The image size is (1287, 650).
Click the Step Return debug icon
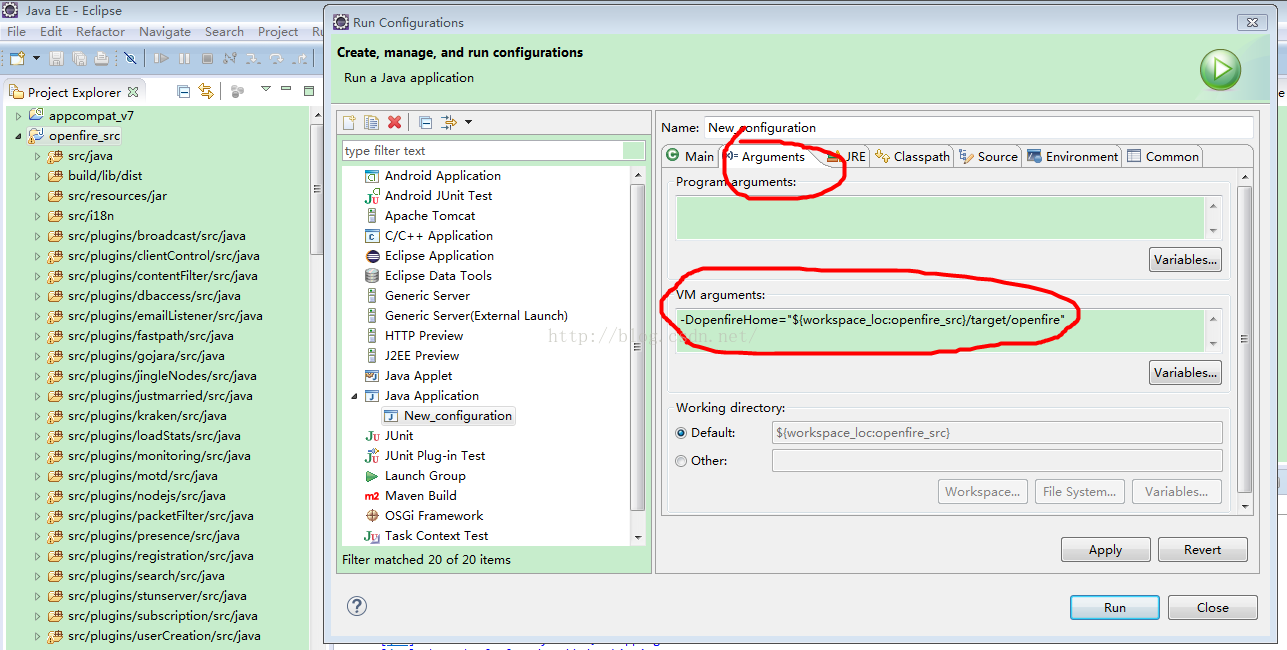point(301,59)
